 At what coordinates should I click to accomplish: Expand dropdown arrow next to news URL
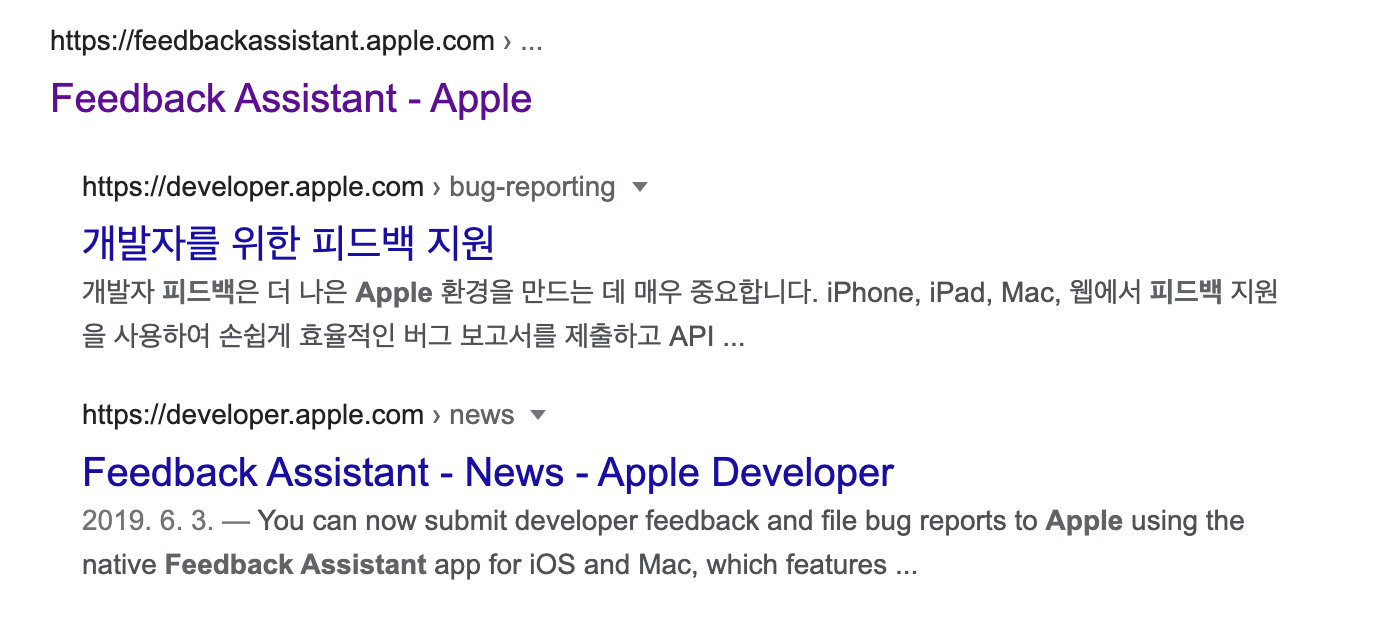538,415
